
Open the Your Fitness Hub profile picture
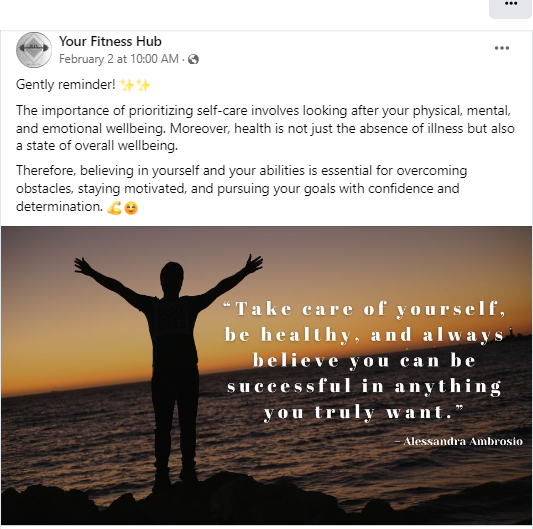(34, 50)
